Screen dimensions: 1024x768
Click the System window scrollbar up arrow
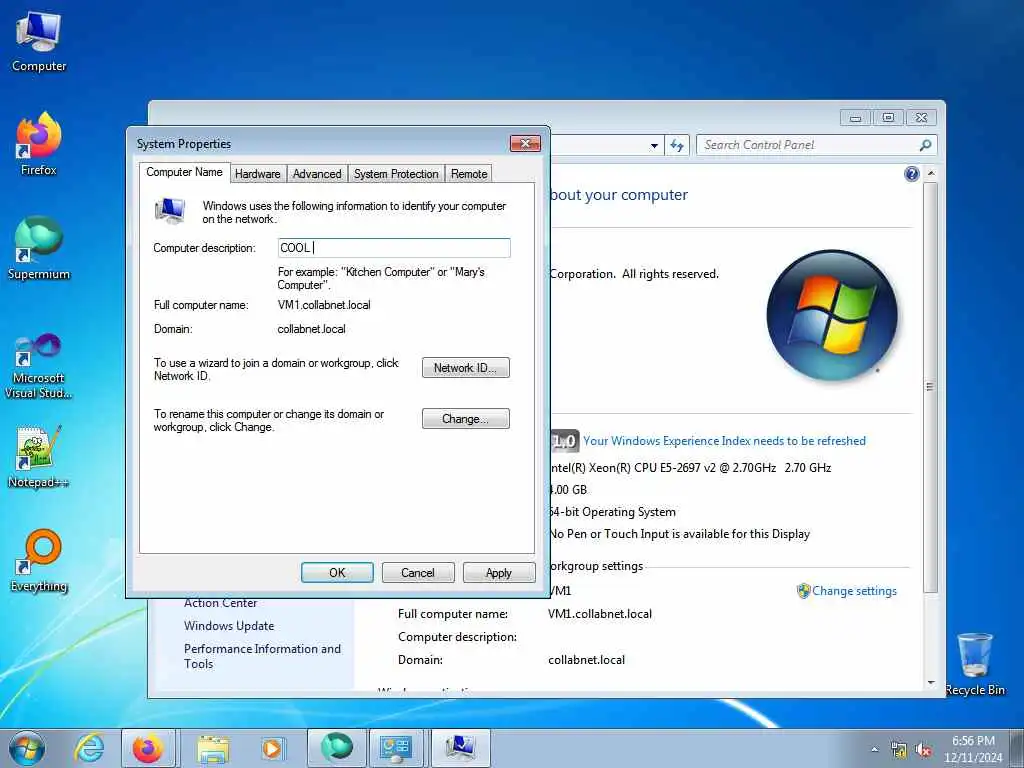tap(931, 174)
